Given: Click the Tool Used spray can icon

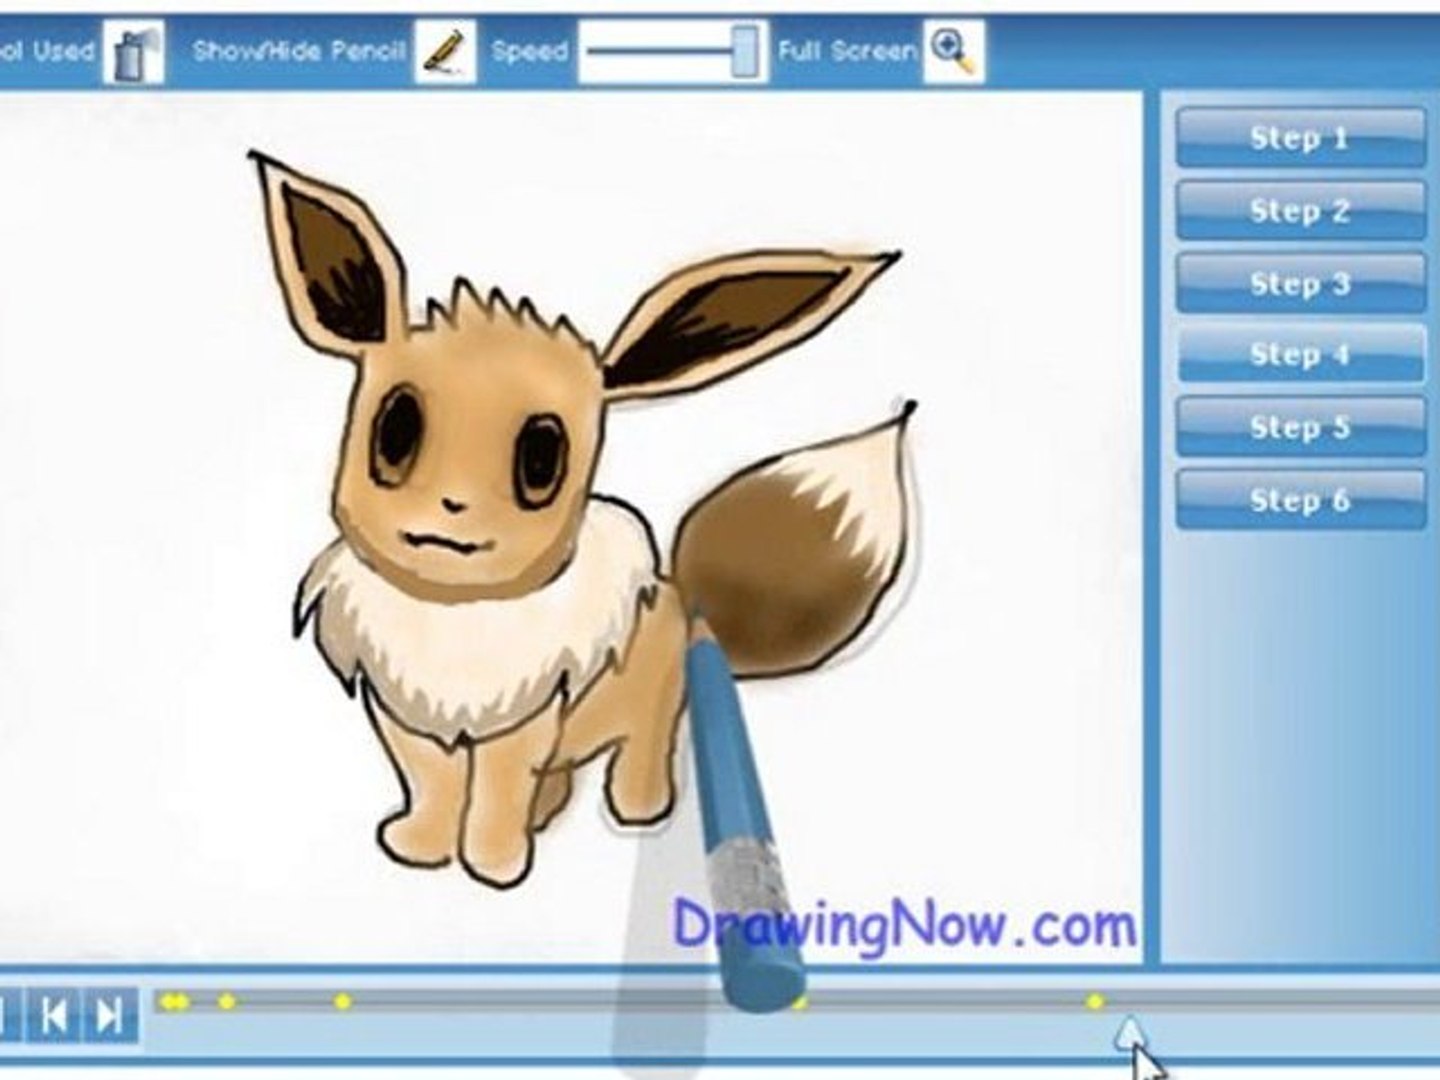Looking at the screenshot, I should (133, 51).
